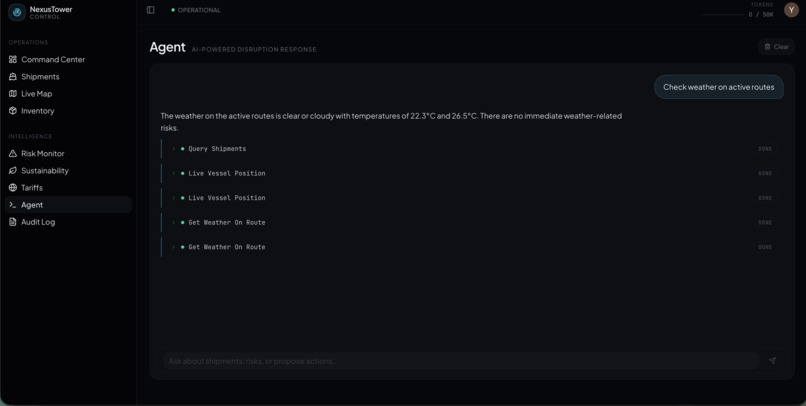The width and height of the screenshot is (806, 406).
Task: Expand the first Get Weather On Route step
Action: (x=174, y=223)
